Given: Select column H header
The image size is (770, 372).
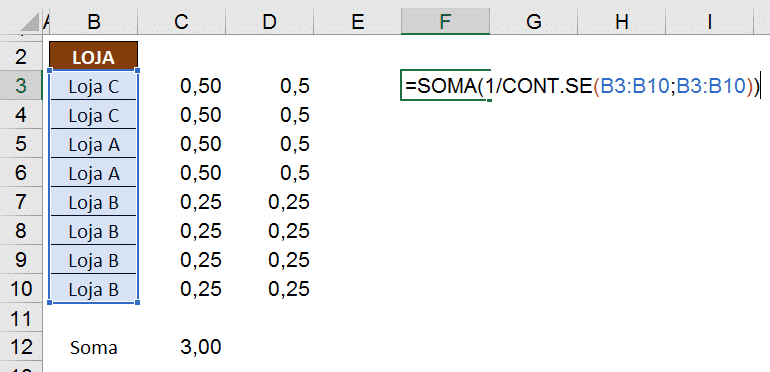Looking at the screenshot, I should coord(621,22).
